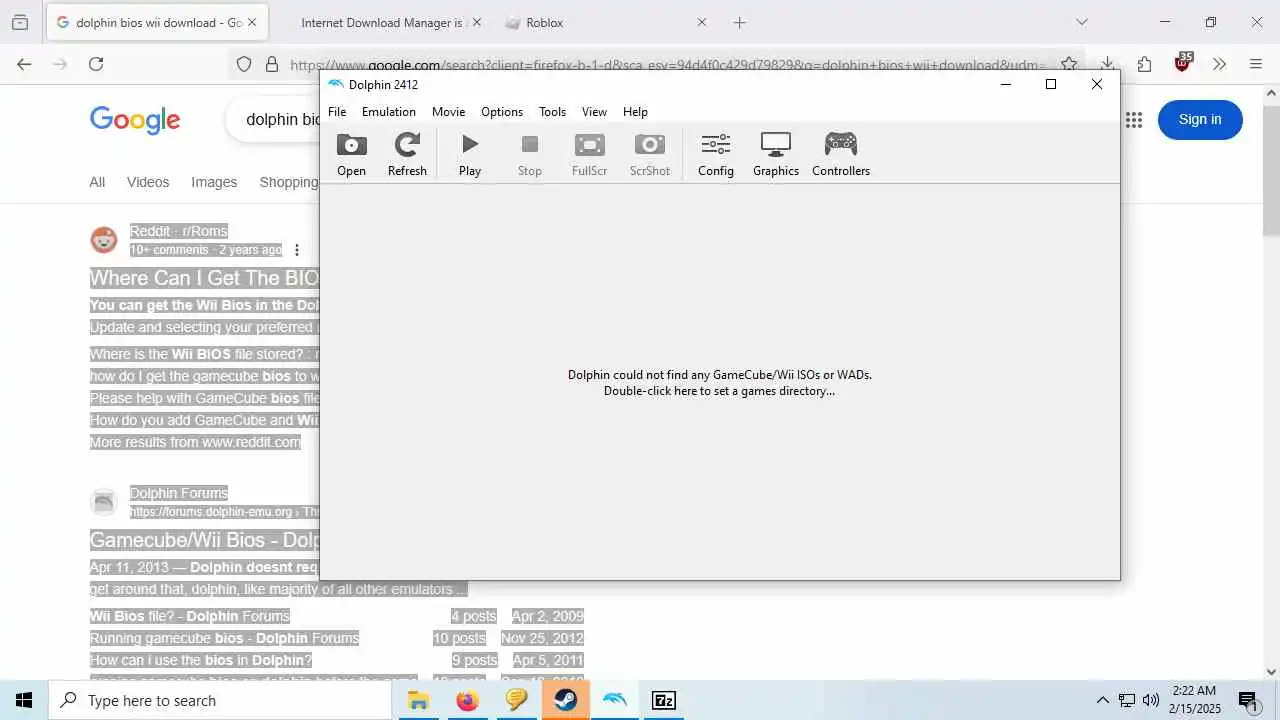This screenshot has height=720, width=1280.
Task: Open the Options menu in Dolphin
Action: coord(502,112)
